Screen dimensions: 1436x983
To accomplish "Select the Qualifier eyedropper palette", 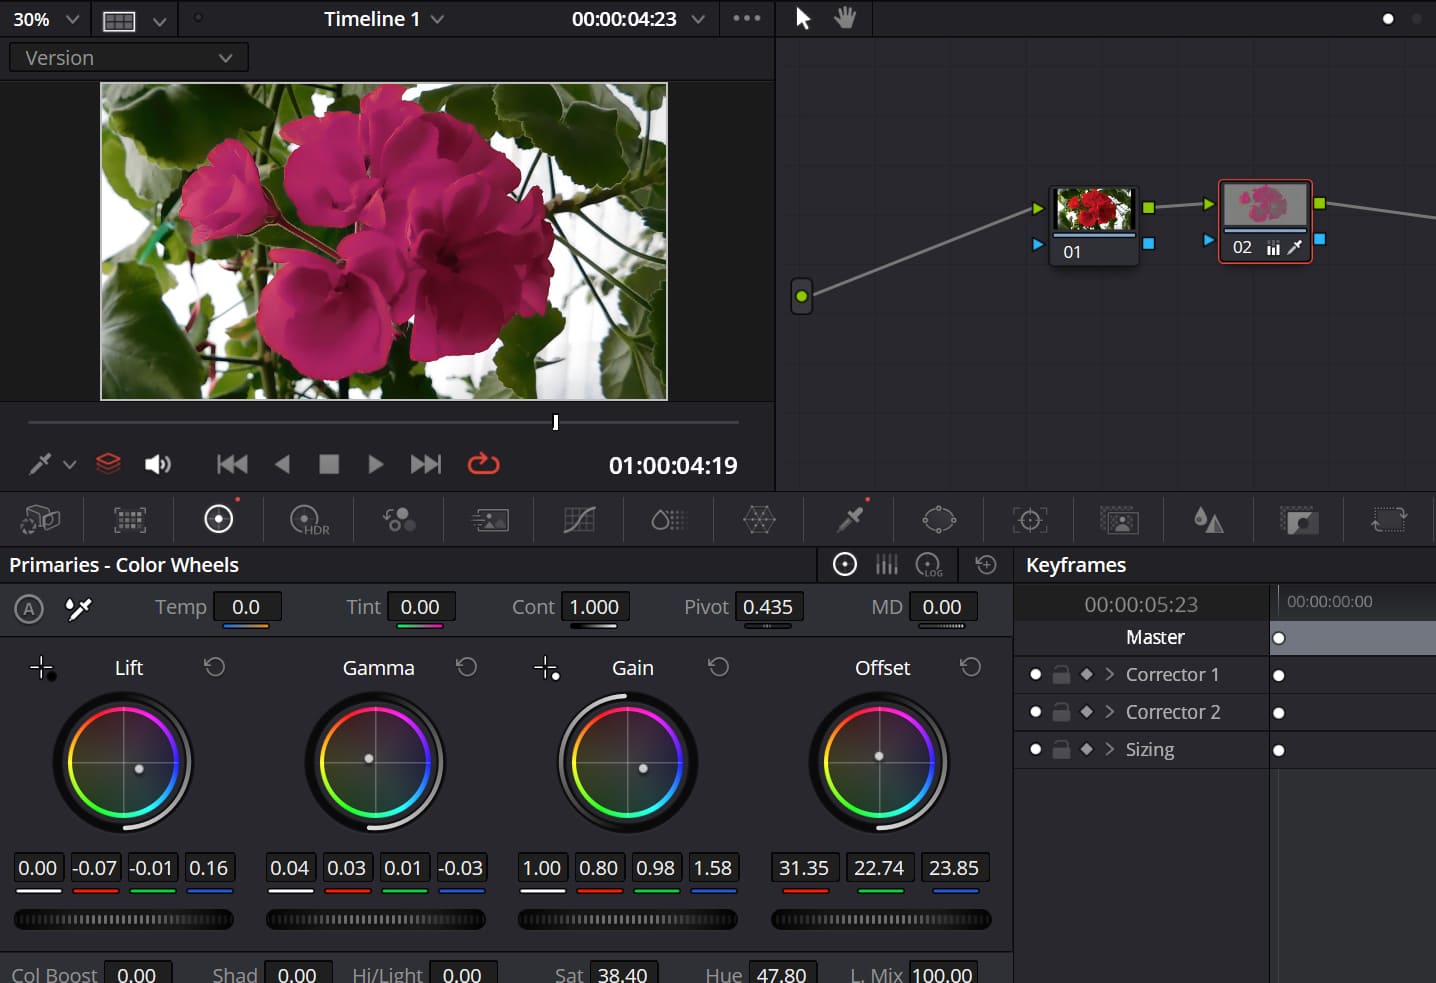I will click(849, 519).
